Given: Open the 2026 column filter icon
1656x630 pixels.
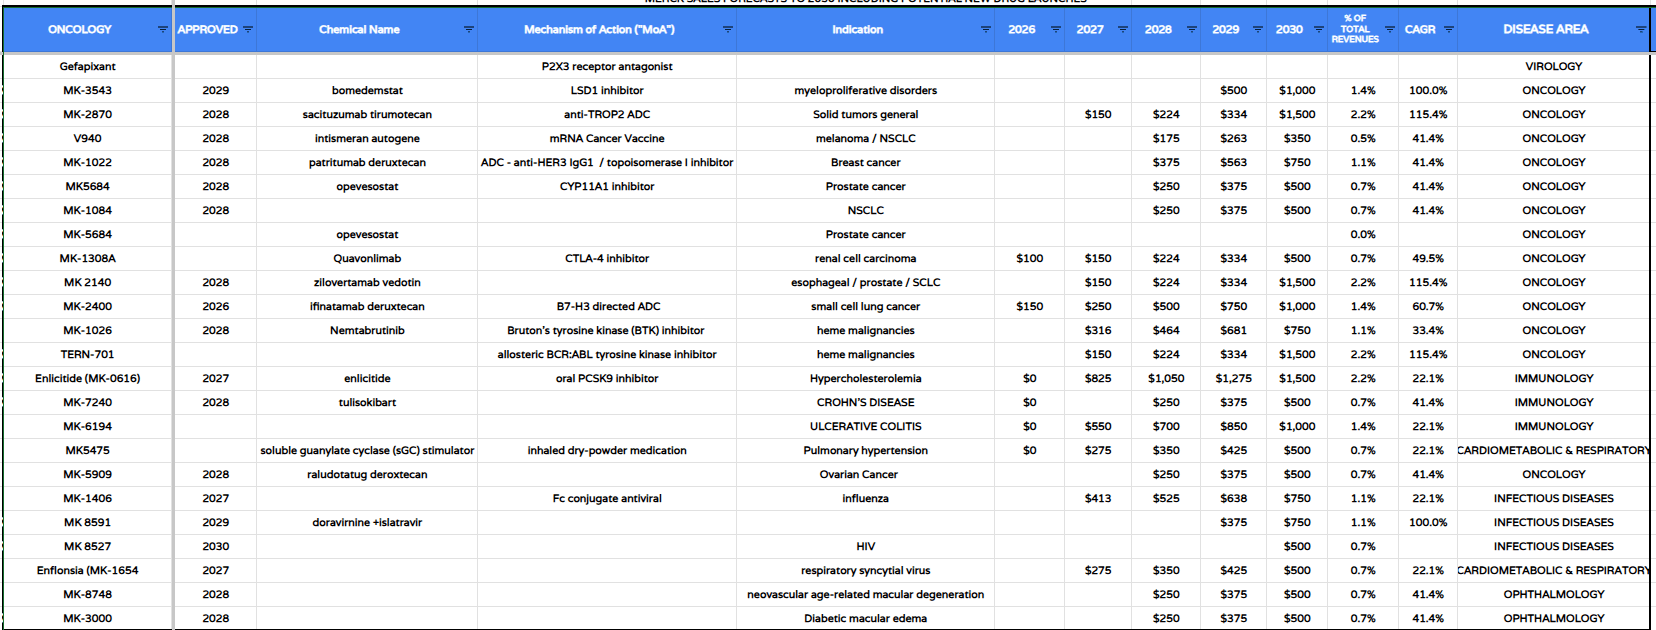Looking at the screenshot, I should pyautogui.click(x=1055, y=30).
